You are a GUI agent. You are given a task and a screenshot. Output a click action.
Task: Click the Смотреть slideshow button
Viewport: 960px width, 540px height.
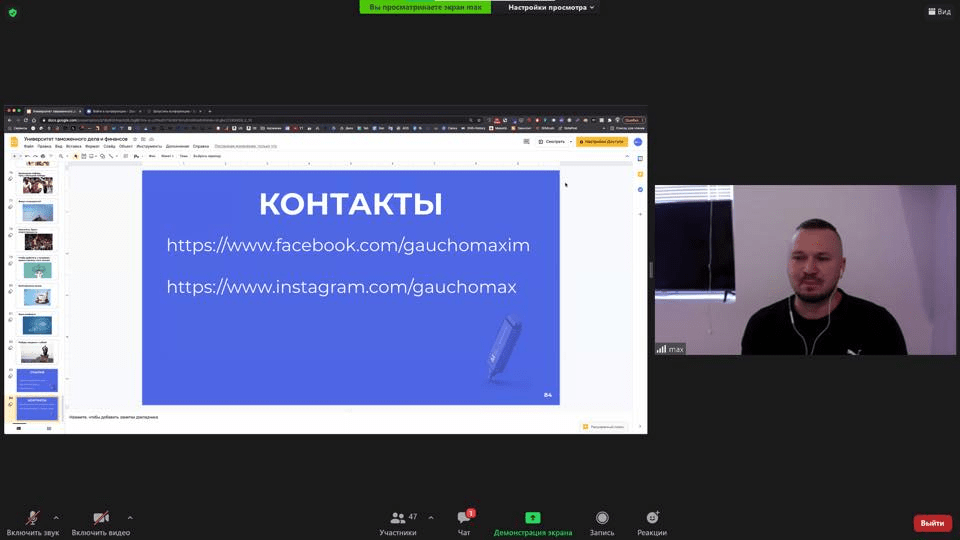[x=552, y=141]
